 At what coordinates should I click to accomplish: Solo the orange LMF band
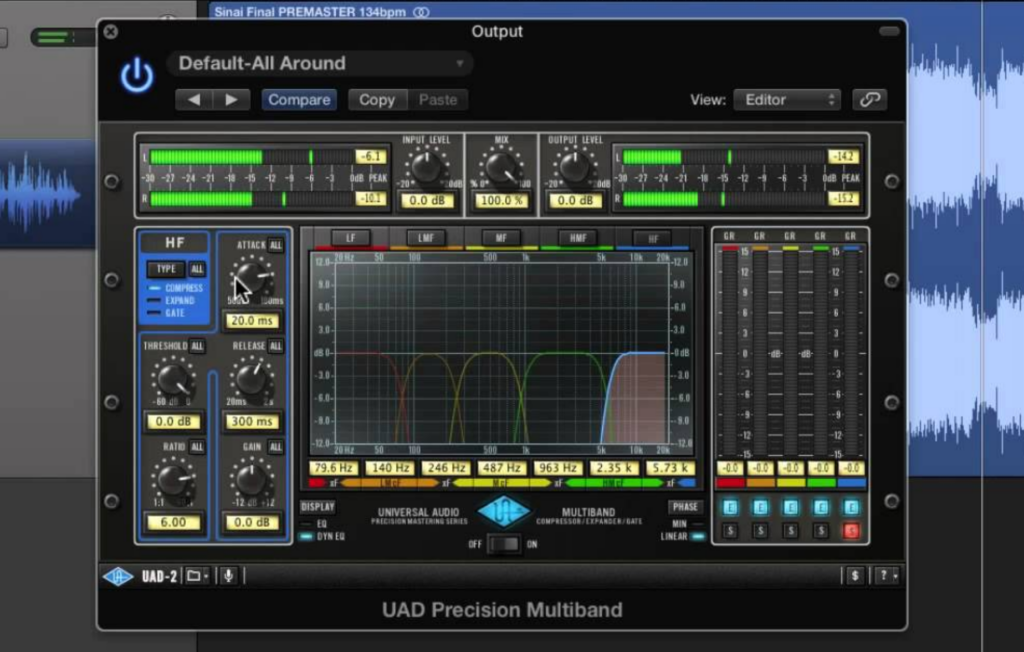pyautogui.click(x=760, y=530)
